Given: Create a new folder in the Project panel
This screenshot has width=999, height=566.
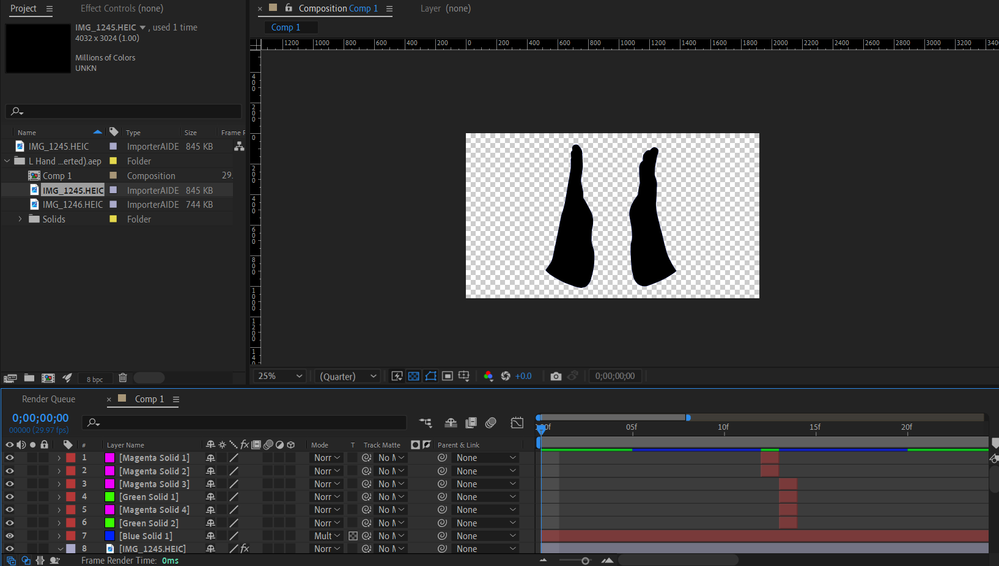Looking at the screenshot, I should pos(29,378).
